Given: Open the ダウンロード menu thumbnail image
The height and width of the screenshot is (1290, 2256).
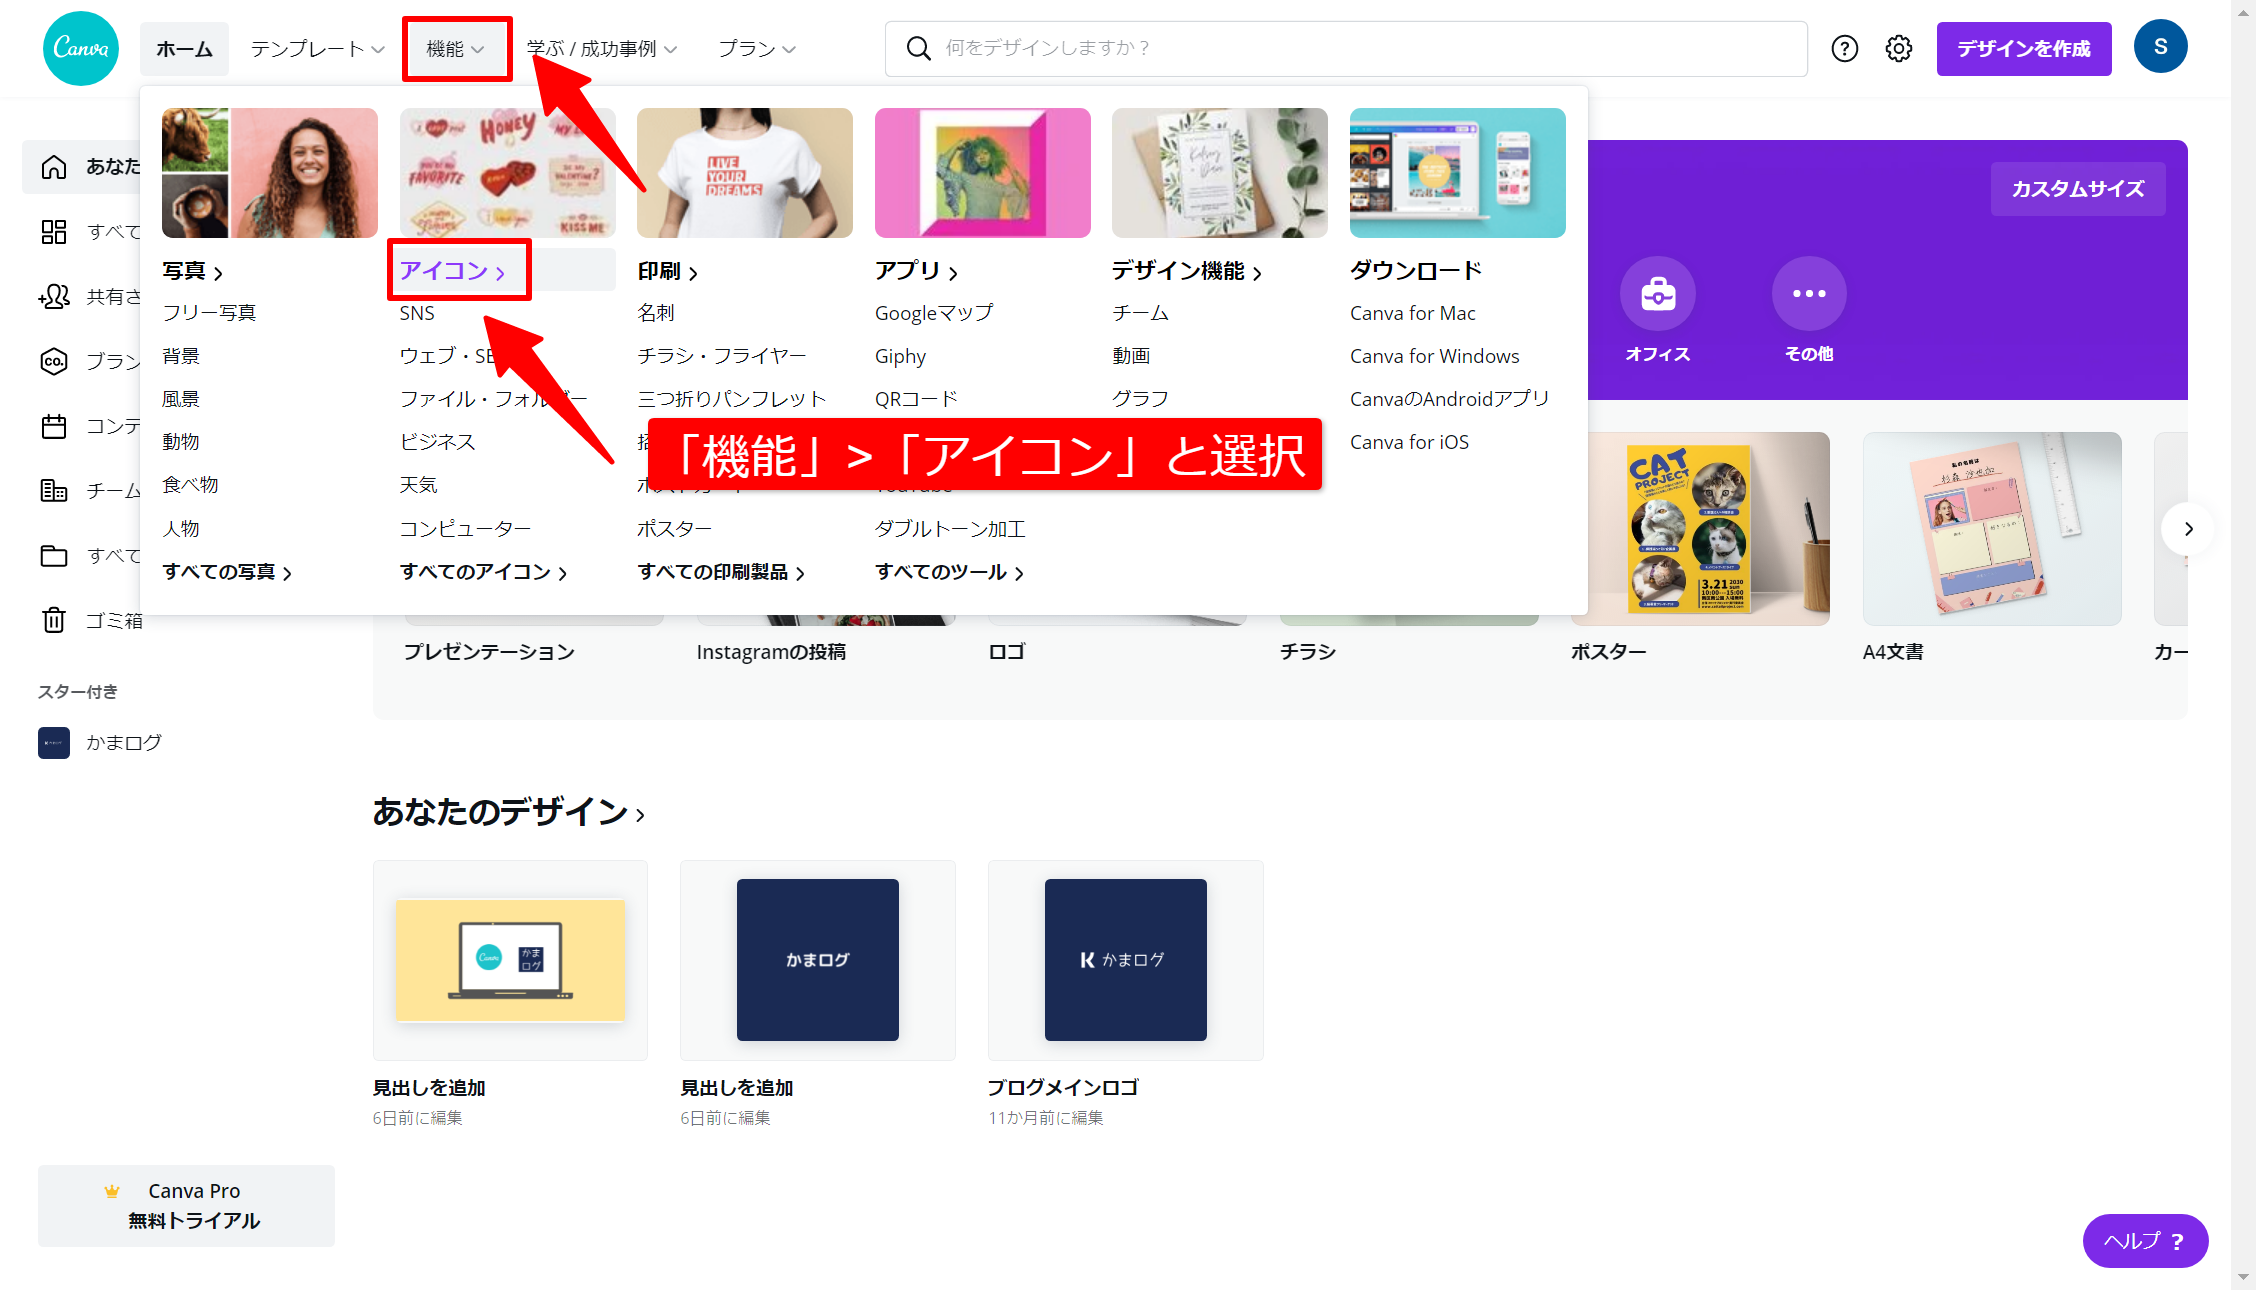Looking at the screenshot, I should [x=1457, y=173].
